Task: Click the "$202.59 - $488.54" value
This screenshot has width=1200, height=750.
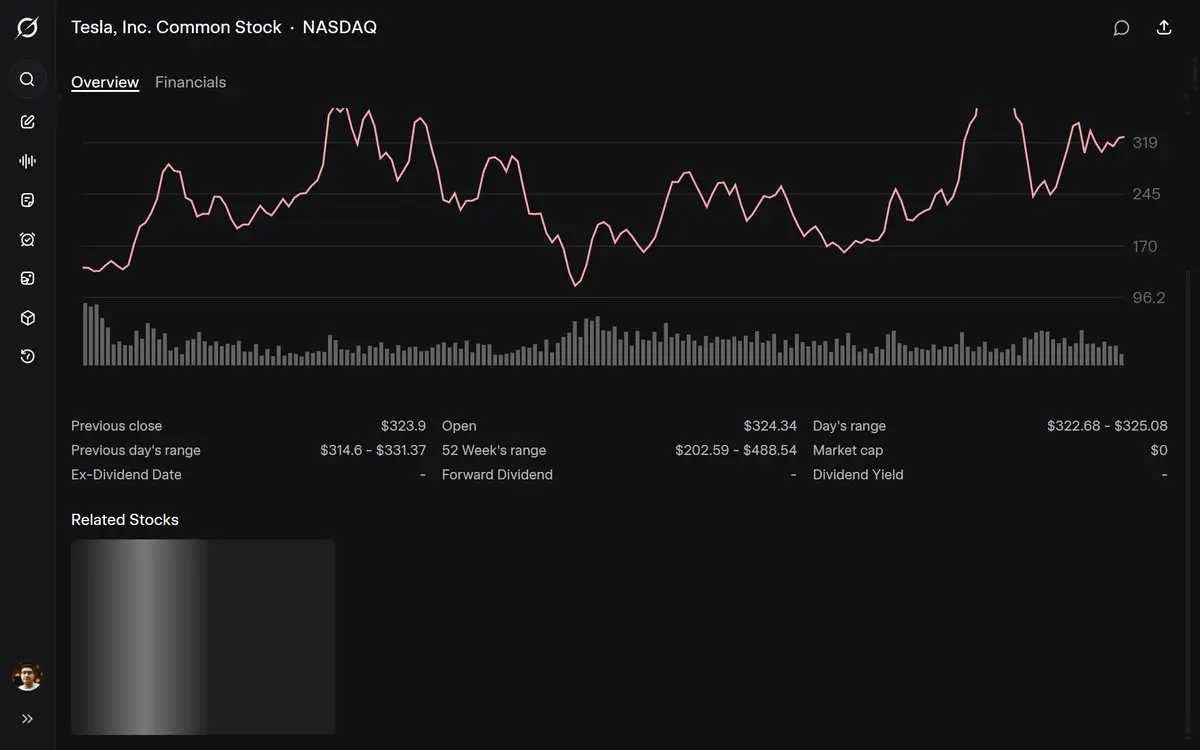Action: click(736, 450)
